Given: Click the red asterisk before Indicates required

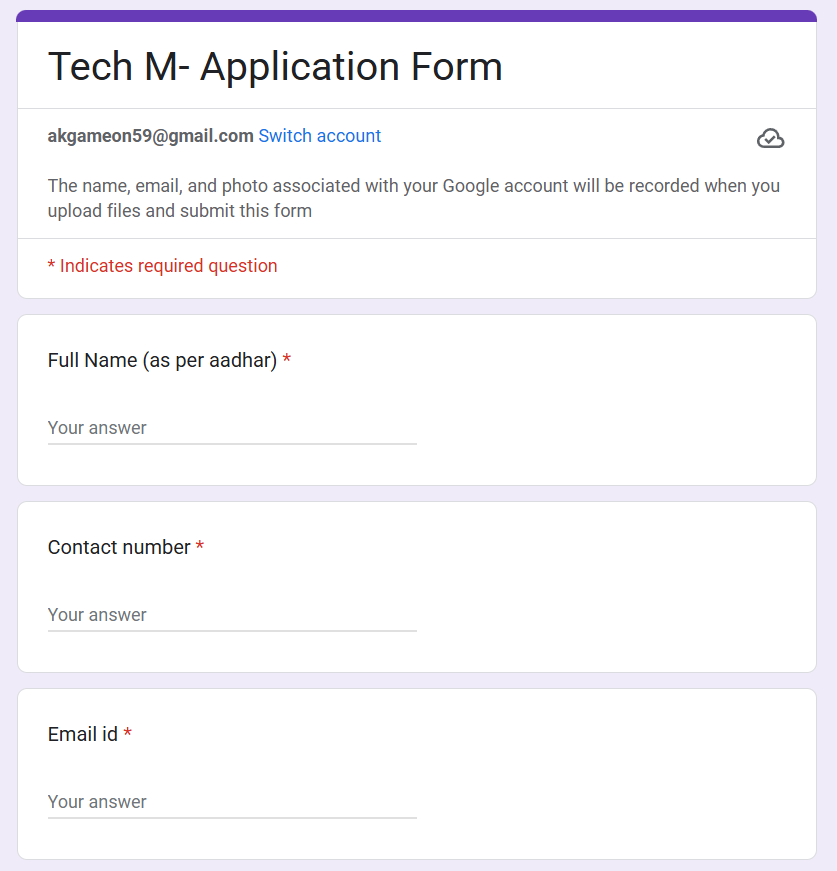Looking at the screenshot, I should click(51, 266).
